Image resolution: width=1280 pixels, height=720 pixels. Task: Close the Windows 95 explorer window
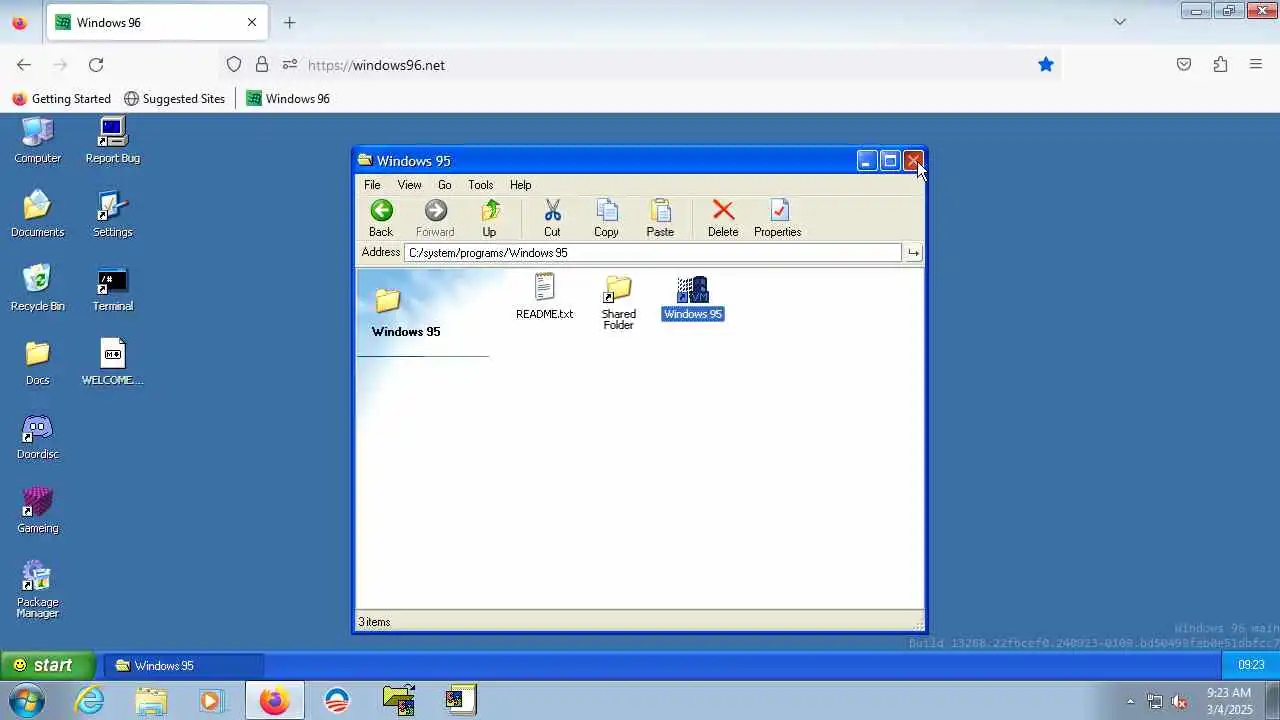click(913, 161)
